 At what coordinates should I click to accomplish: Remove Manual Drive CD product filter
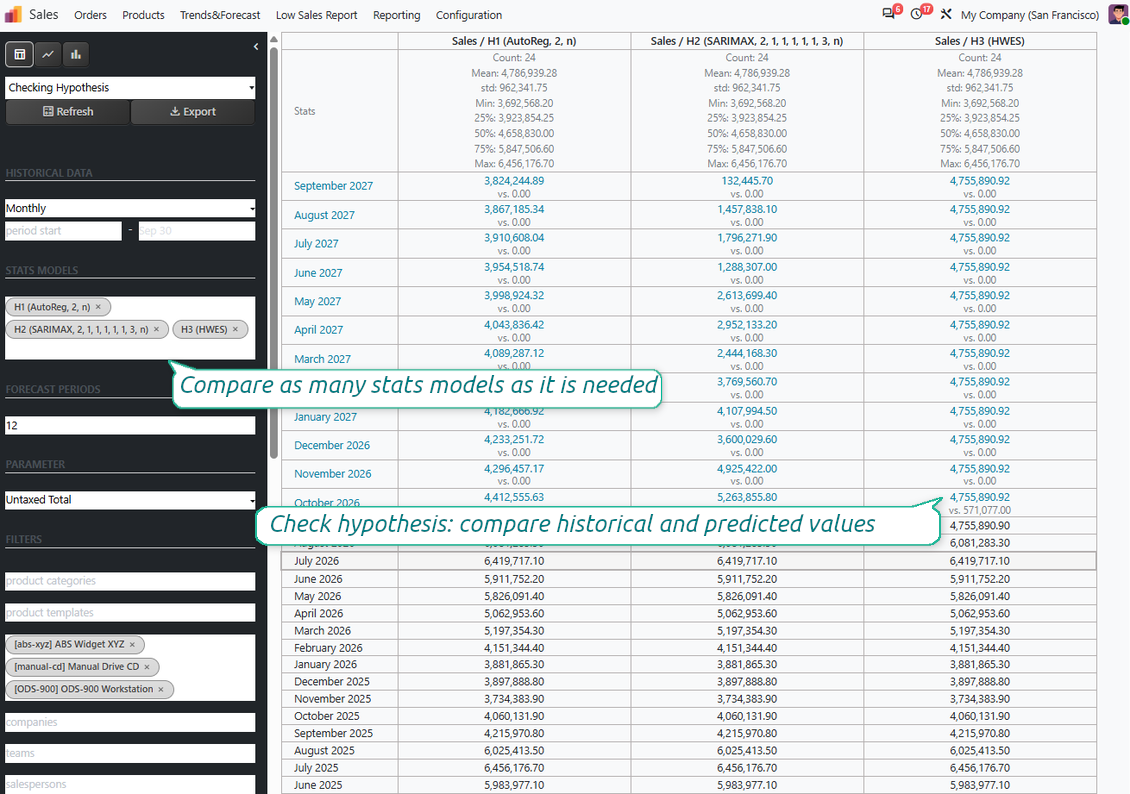[147, 667]
